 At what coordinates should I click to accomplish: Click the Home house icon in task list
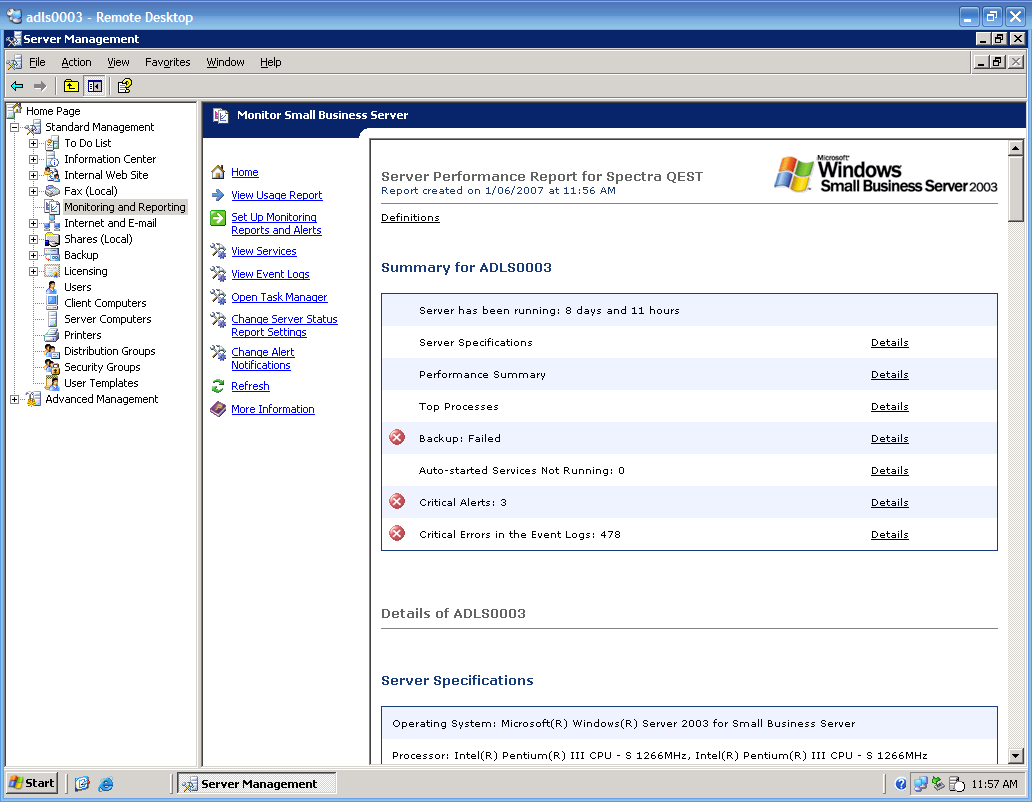point(218,172)
